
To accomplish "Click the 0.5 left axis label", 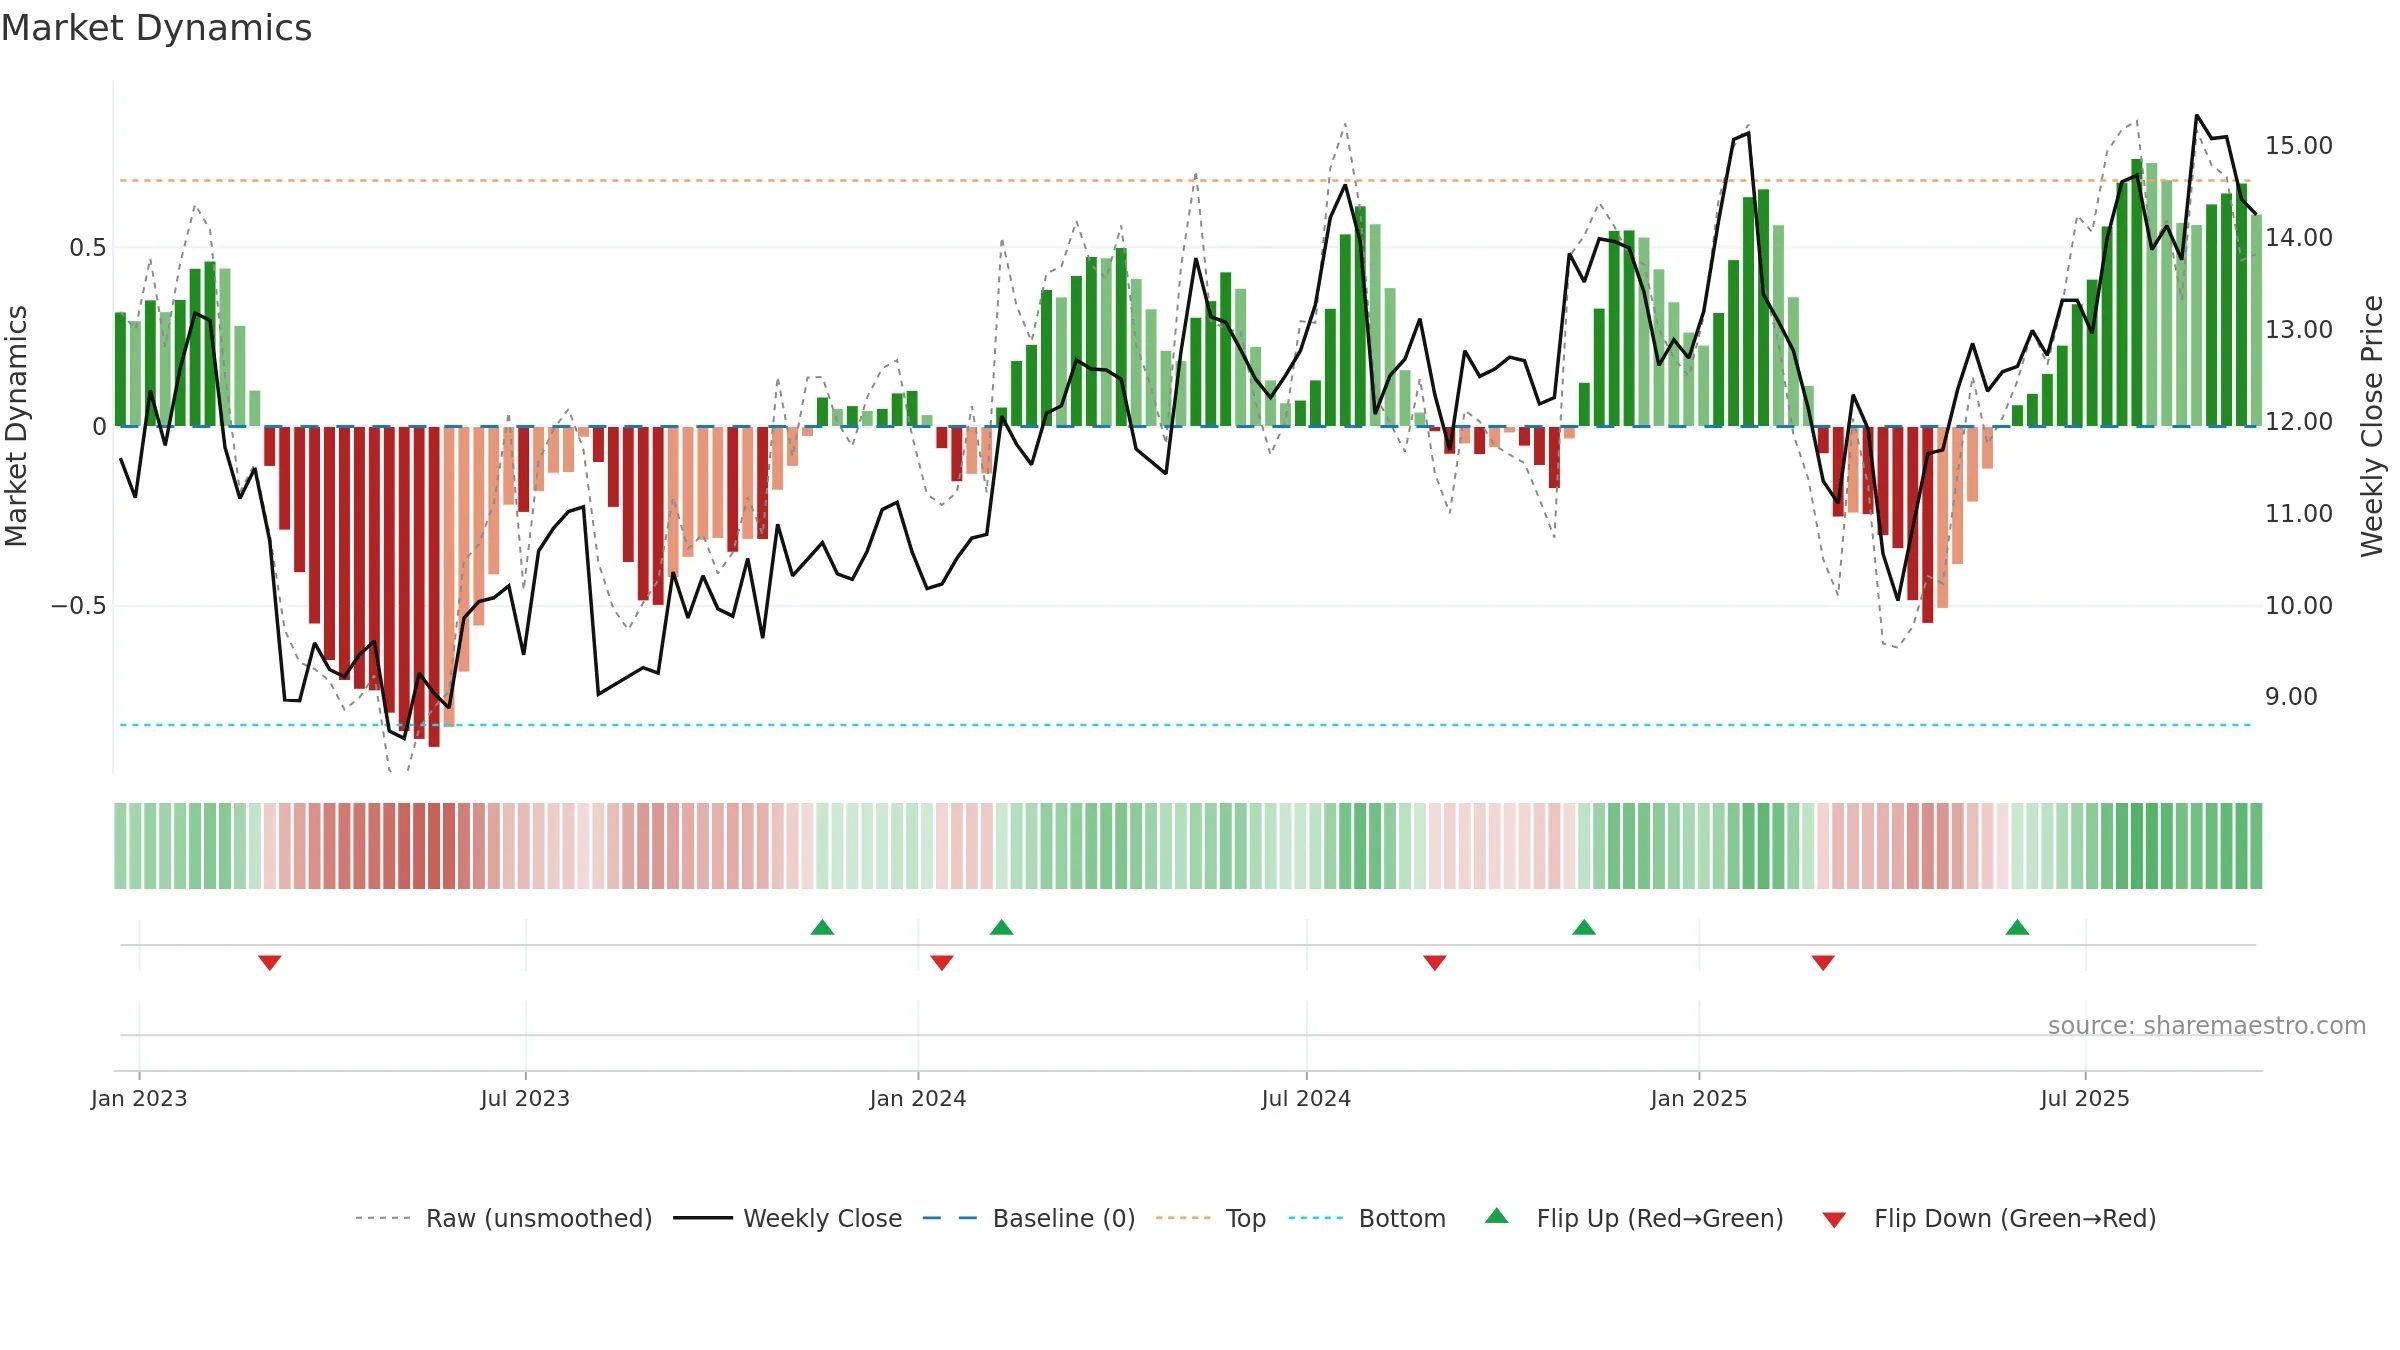I will click(87, 248).
